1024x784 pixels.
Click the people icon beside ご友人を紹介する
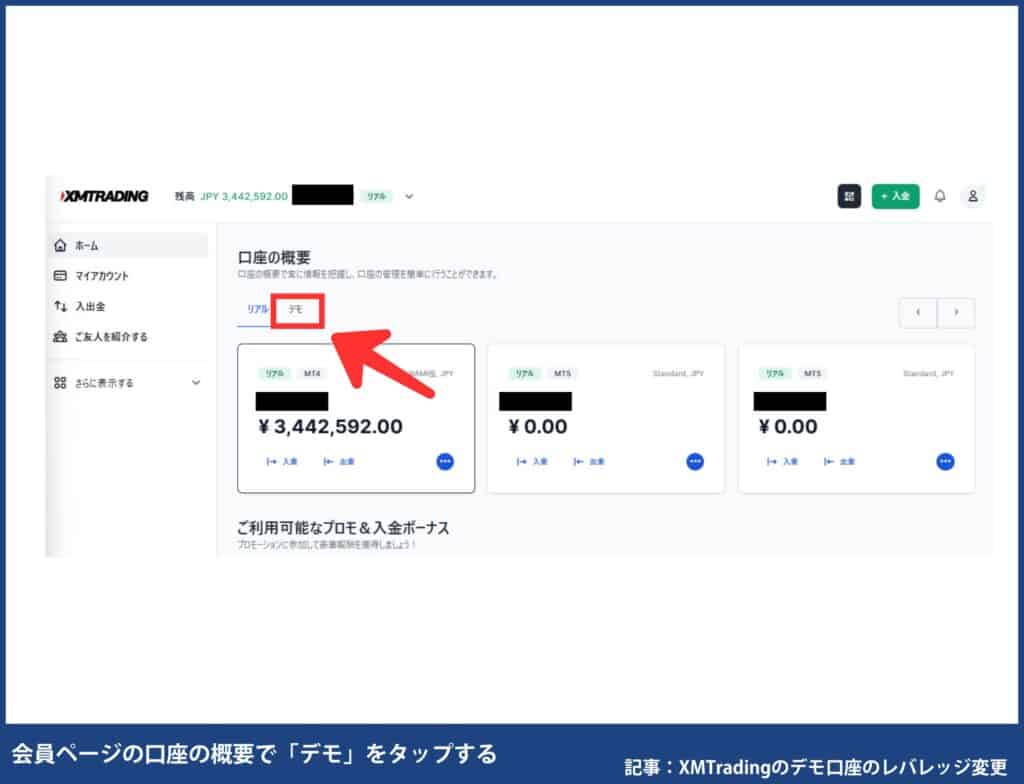tap(60, 336)
